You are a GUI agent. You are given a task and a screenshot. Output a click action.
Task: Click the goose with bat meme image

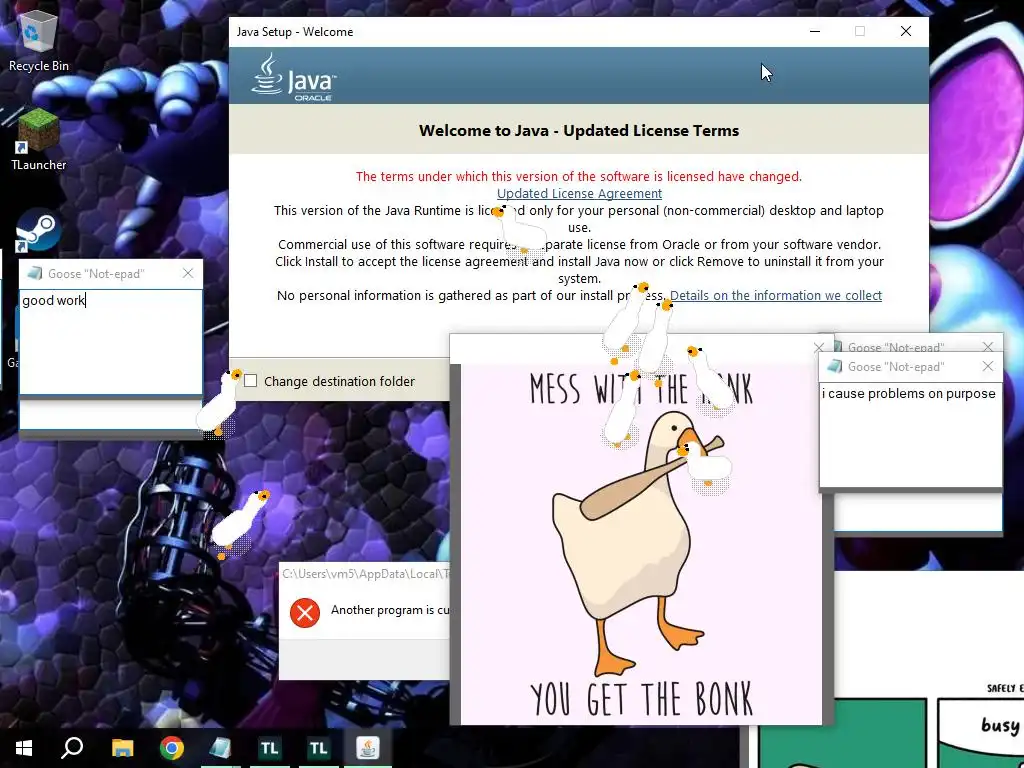641,544
